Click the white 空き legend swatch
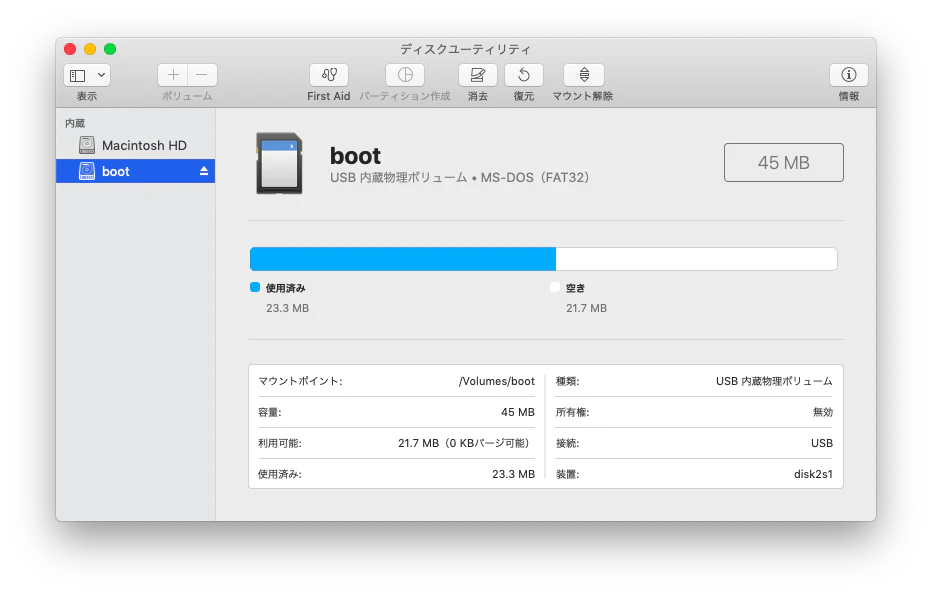The width and height of the screenshot is (932, 595). 555,287
